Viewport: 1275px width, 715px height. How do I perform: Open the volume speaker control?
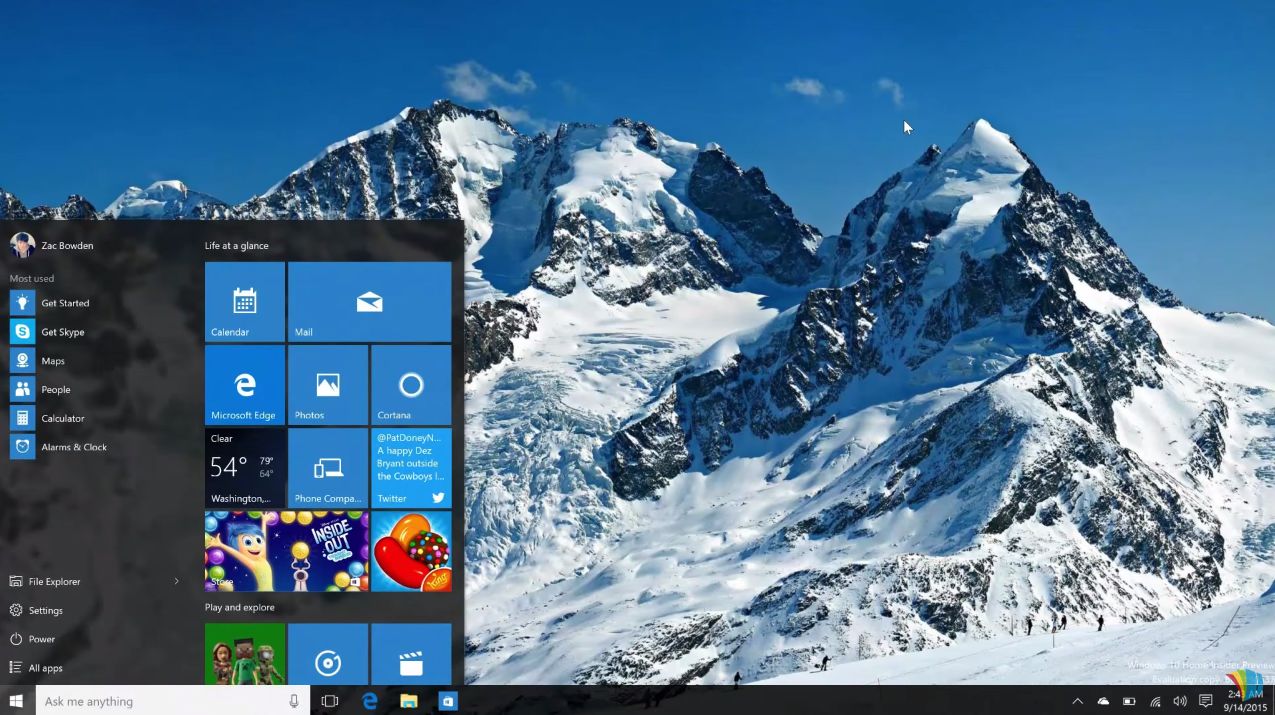coord(1180,701)
